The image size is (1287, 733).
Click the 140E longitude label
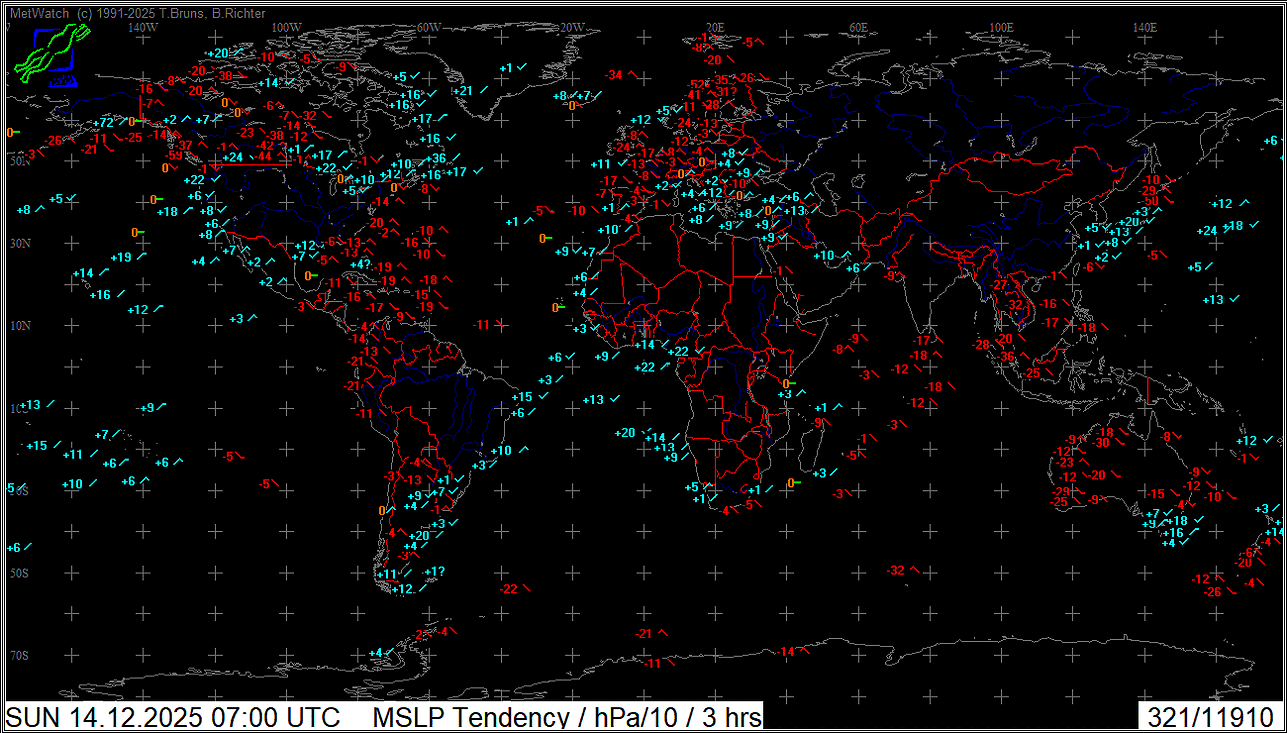click(1144, 27)
